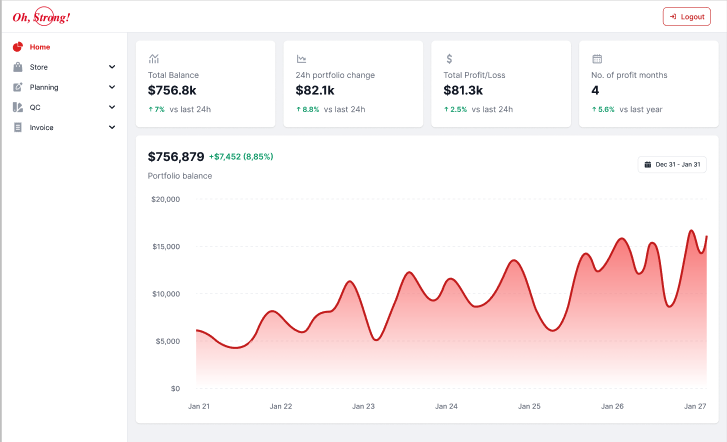Expand the Store menu chevron
The width and height of the screenshot is (727, 442).
click(x=112, y=67)
